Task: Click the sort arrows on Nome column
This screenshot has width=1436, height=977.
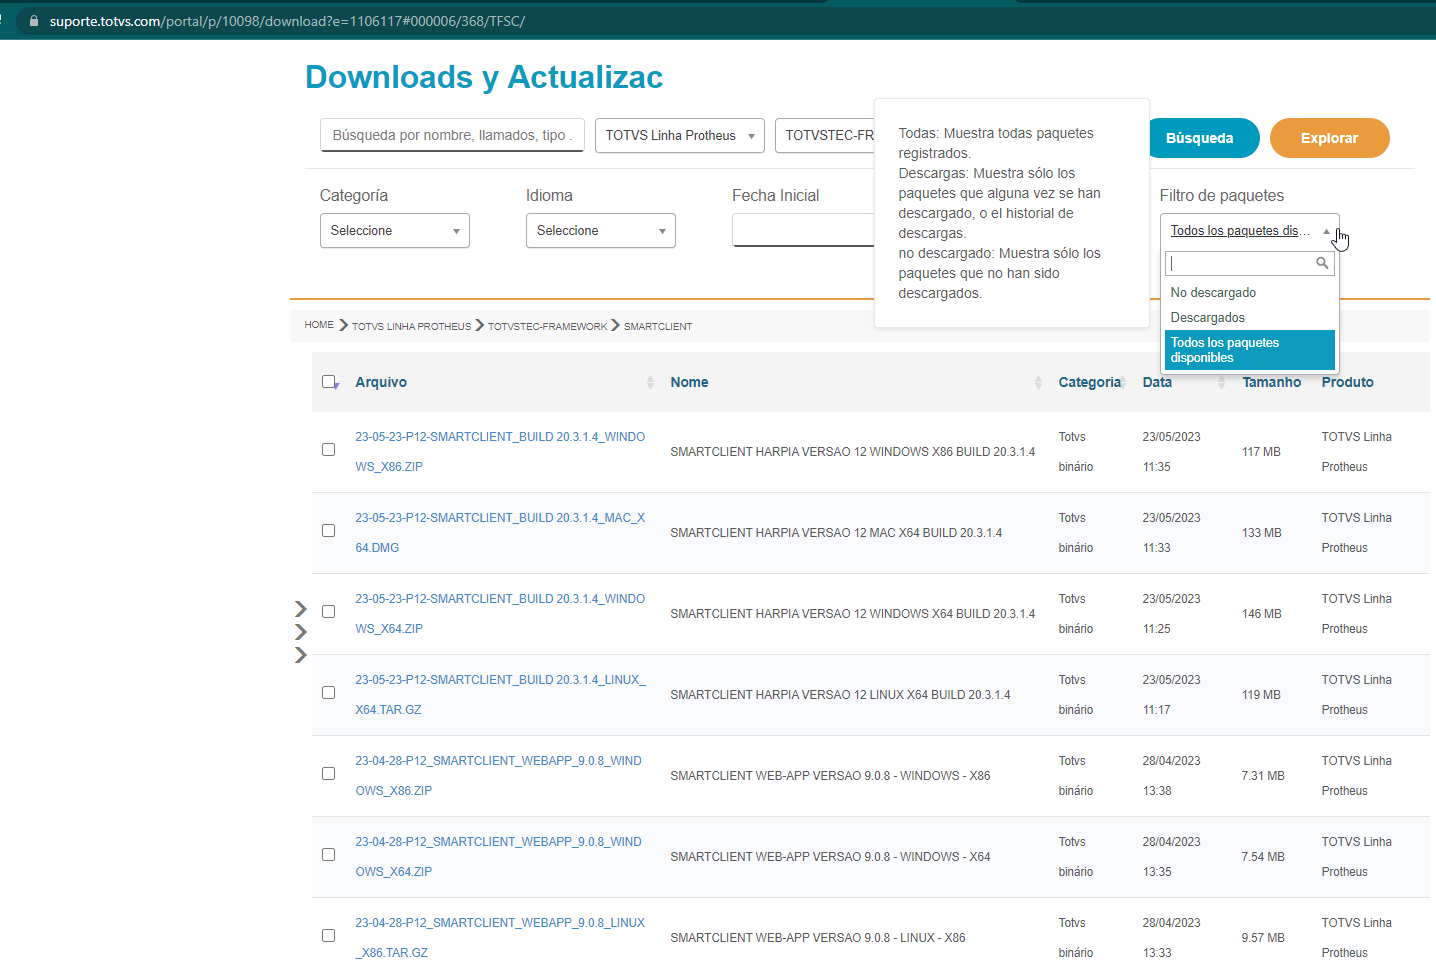Action: point(1038,382)
